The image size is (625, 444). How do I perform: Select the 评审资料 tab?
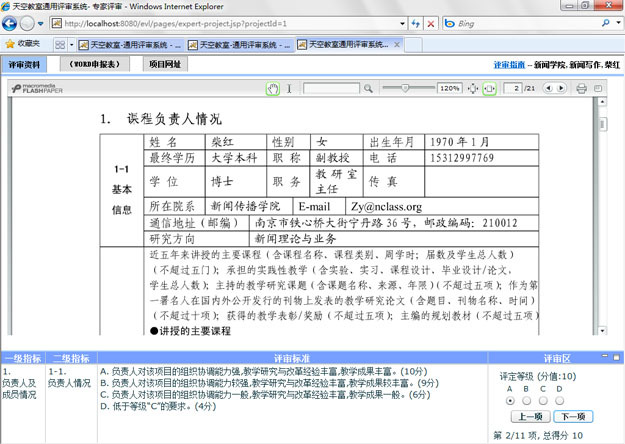pos(24,65)
